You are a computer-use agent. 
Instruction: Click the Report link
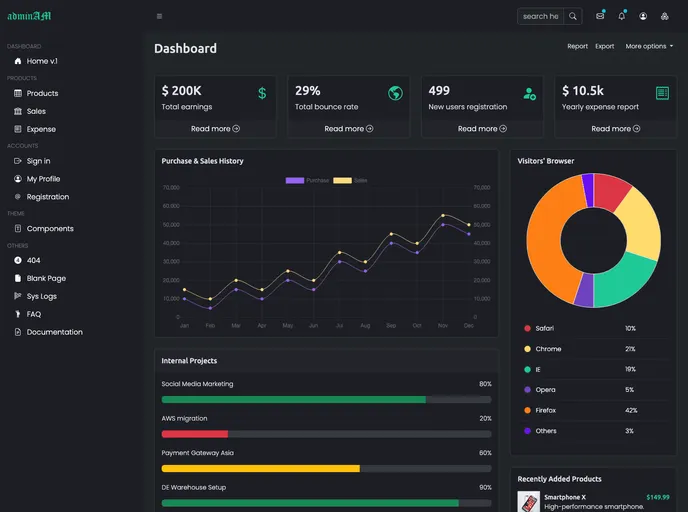577,46
